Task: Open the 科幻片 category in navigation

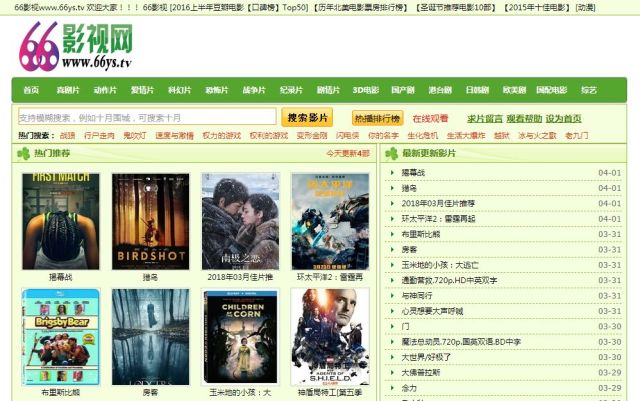Action: pyautogui.click(x=180, y=90)
